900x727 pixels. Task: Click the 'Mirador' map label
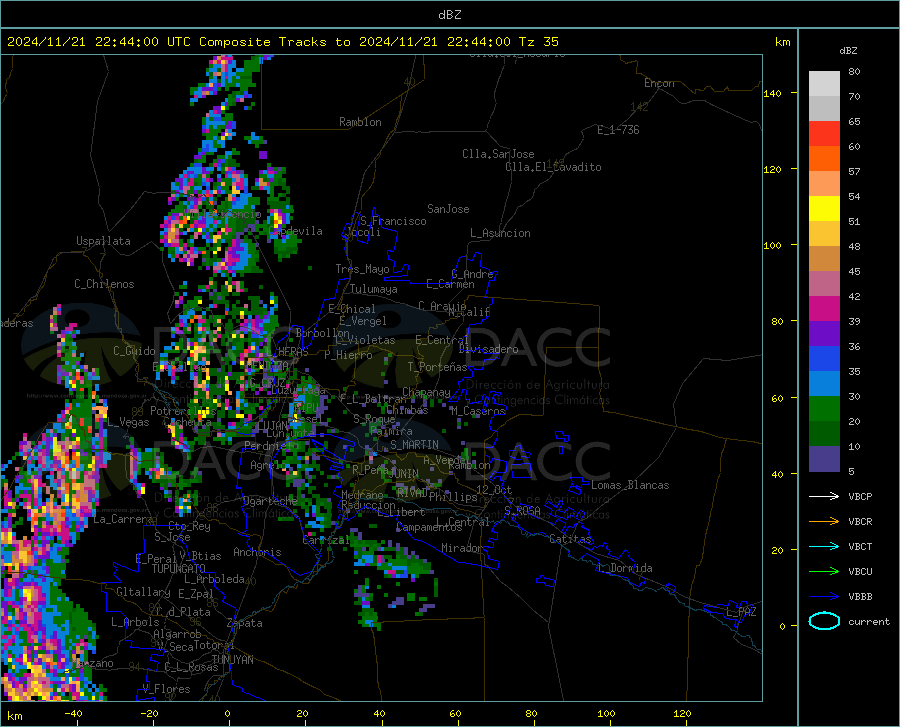(462, 548)
